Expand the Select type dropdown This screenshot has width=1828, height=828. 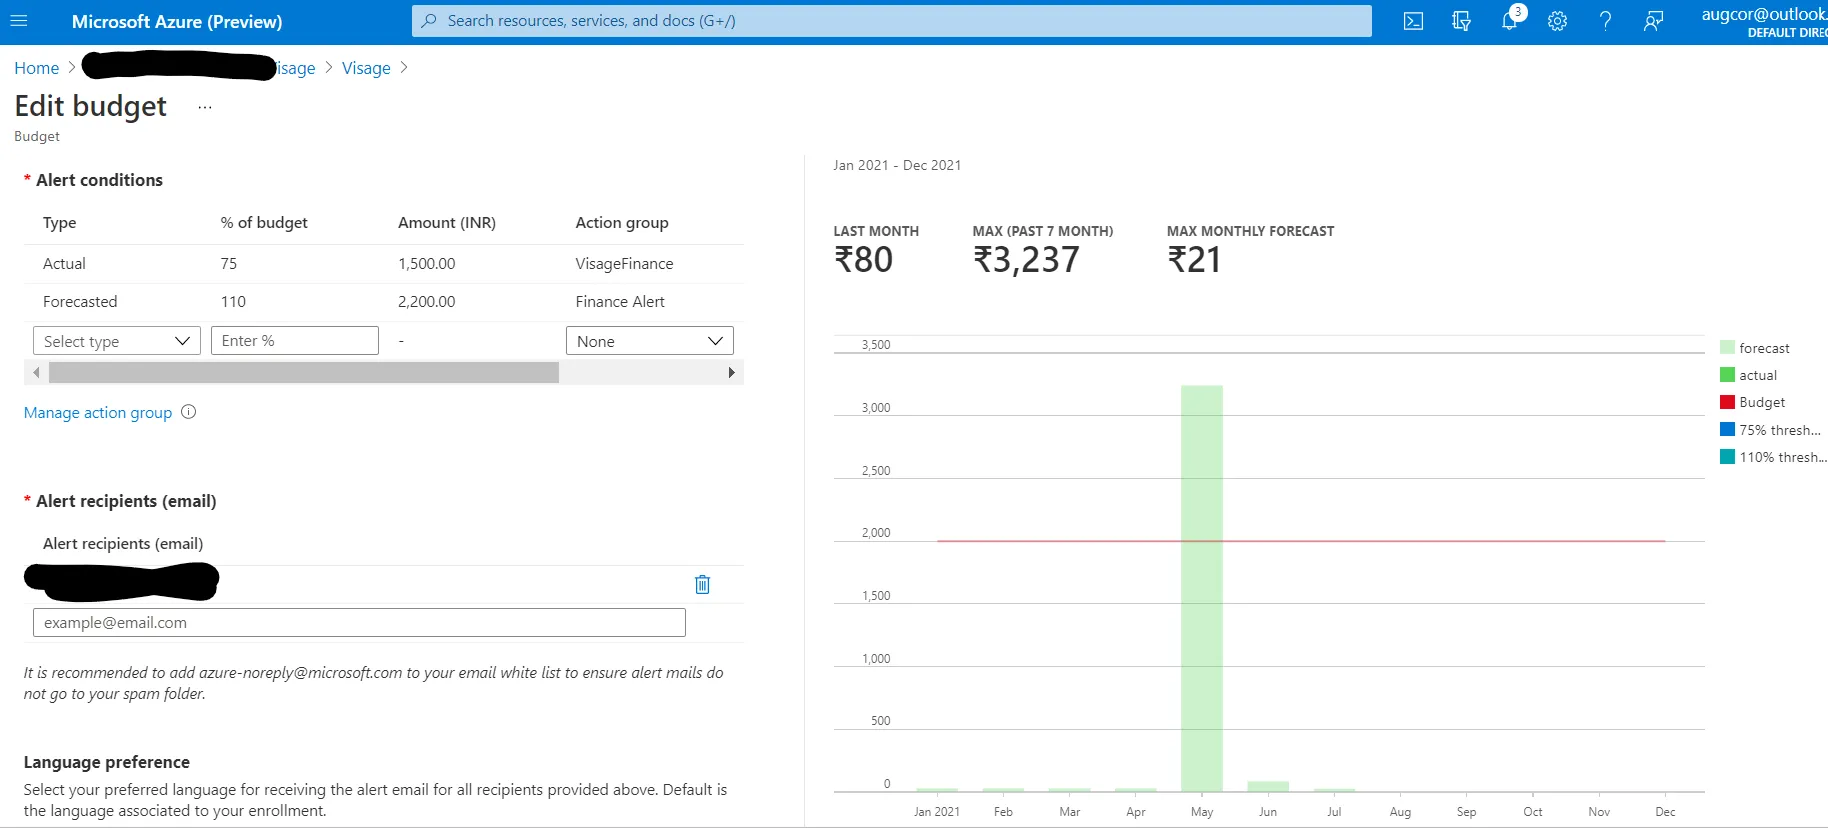point(116,341)
